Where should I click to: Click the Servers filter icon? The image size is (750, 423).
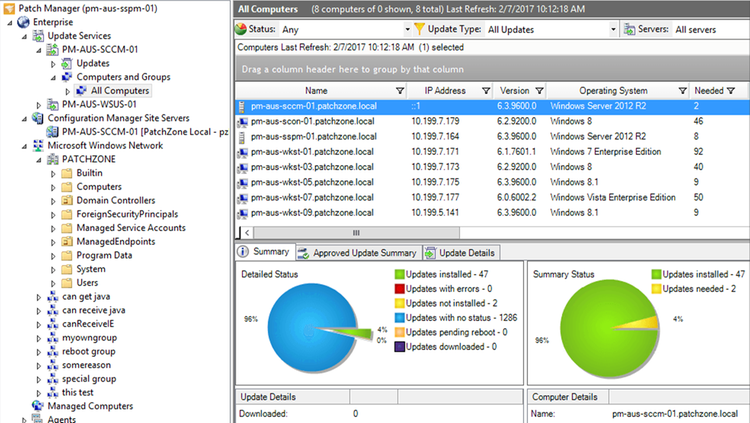[629, 29]
